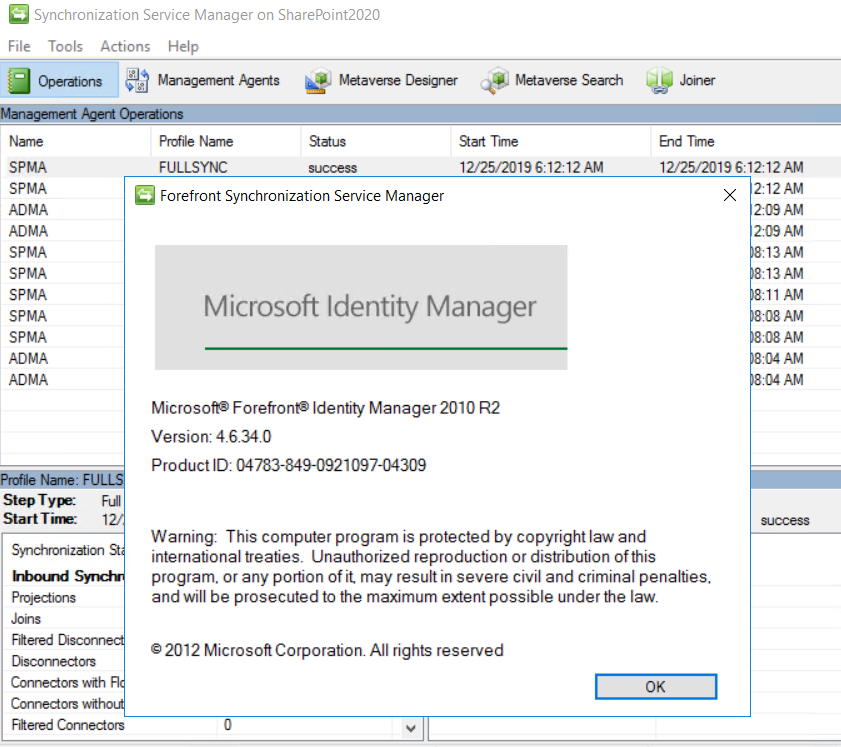This screenshot has height=747, width=841.
Task: Click OK in the About dialog
Action: pos(655,686)
